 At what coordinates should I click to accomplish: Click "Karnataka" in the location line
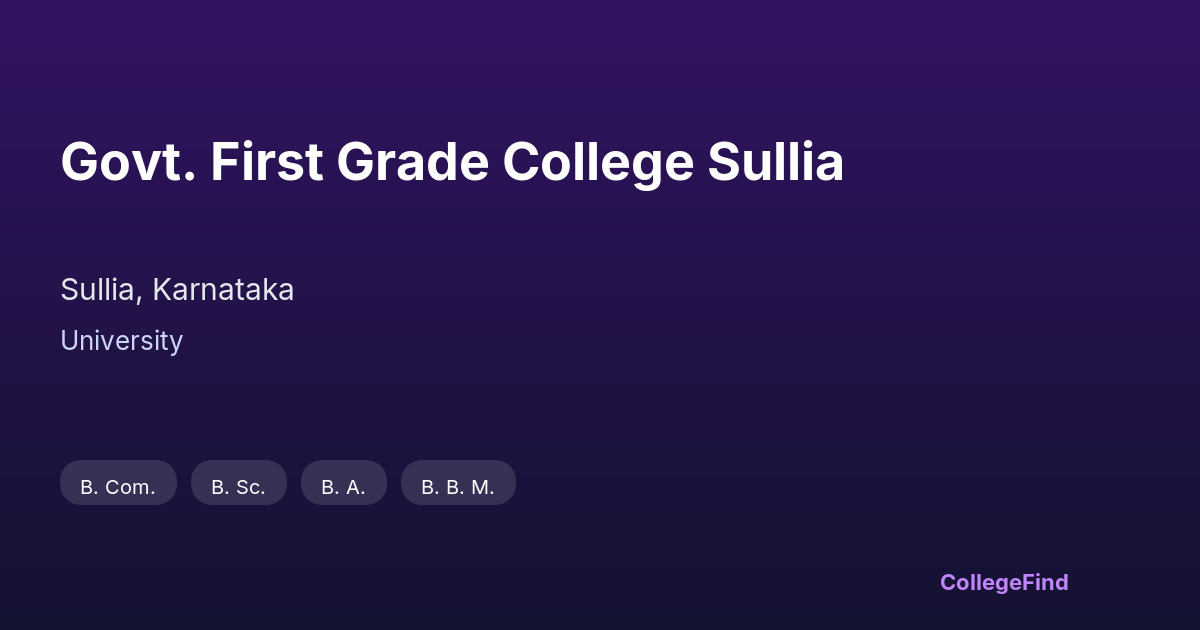[223, 290]
